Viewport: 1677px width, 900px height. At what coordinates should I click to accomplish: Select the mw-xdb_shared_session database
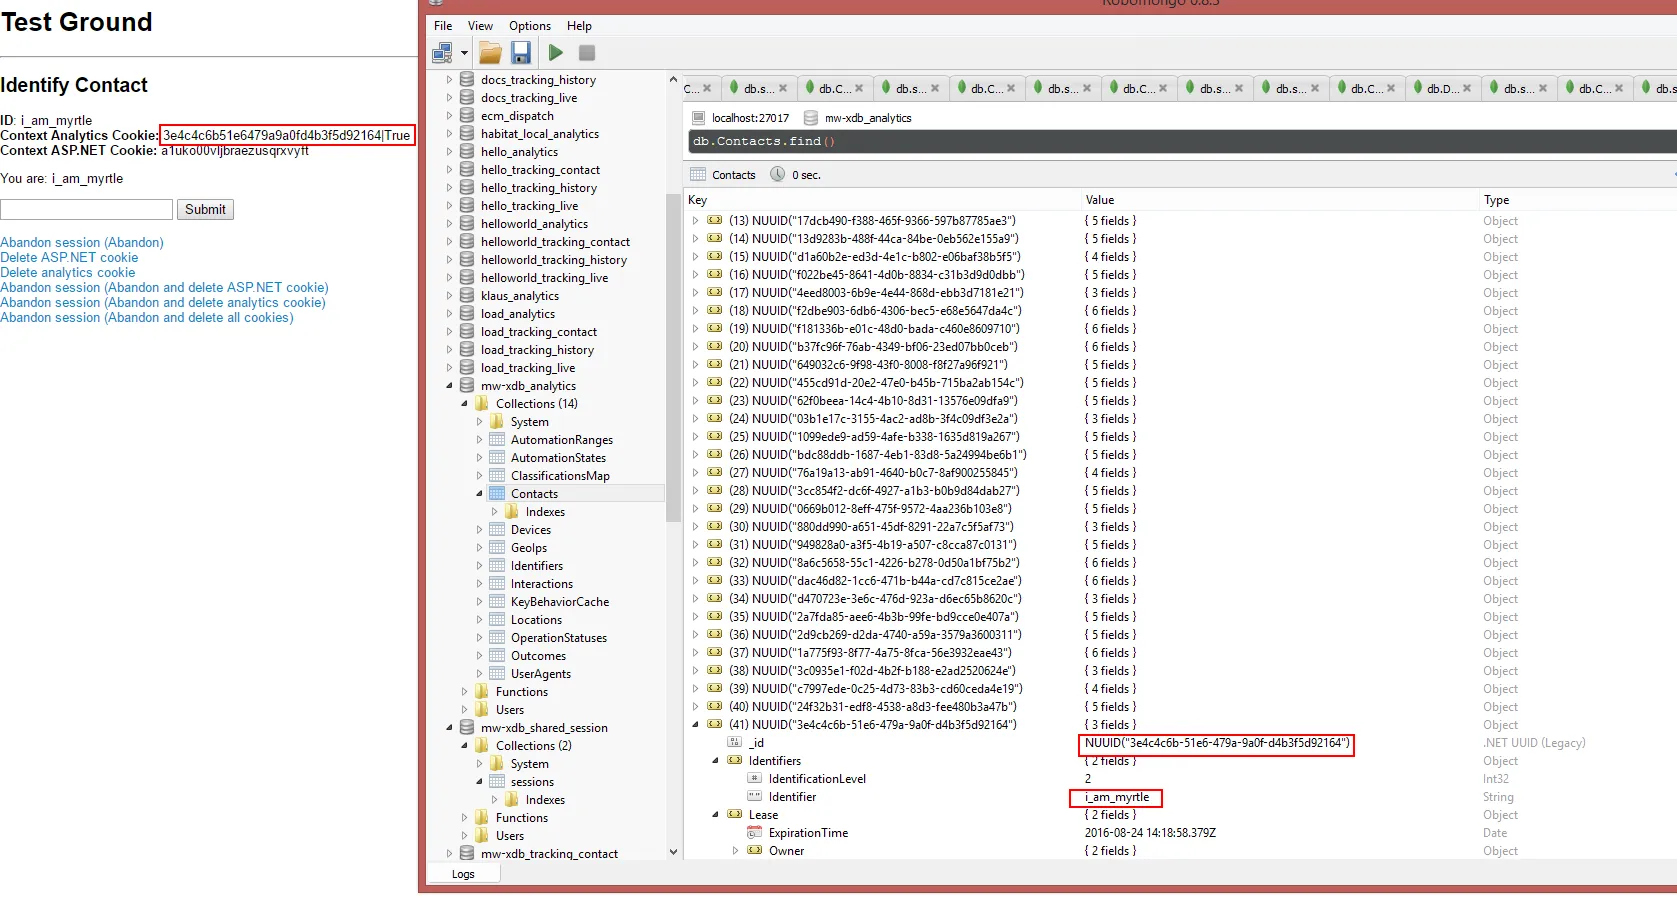point(544,728)
